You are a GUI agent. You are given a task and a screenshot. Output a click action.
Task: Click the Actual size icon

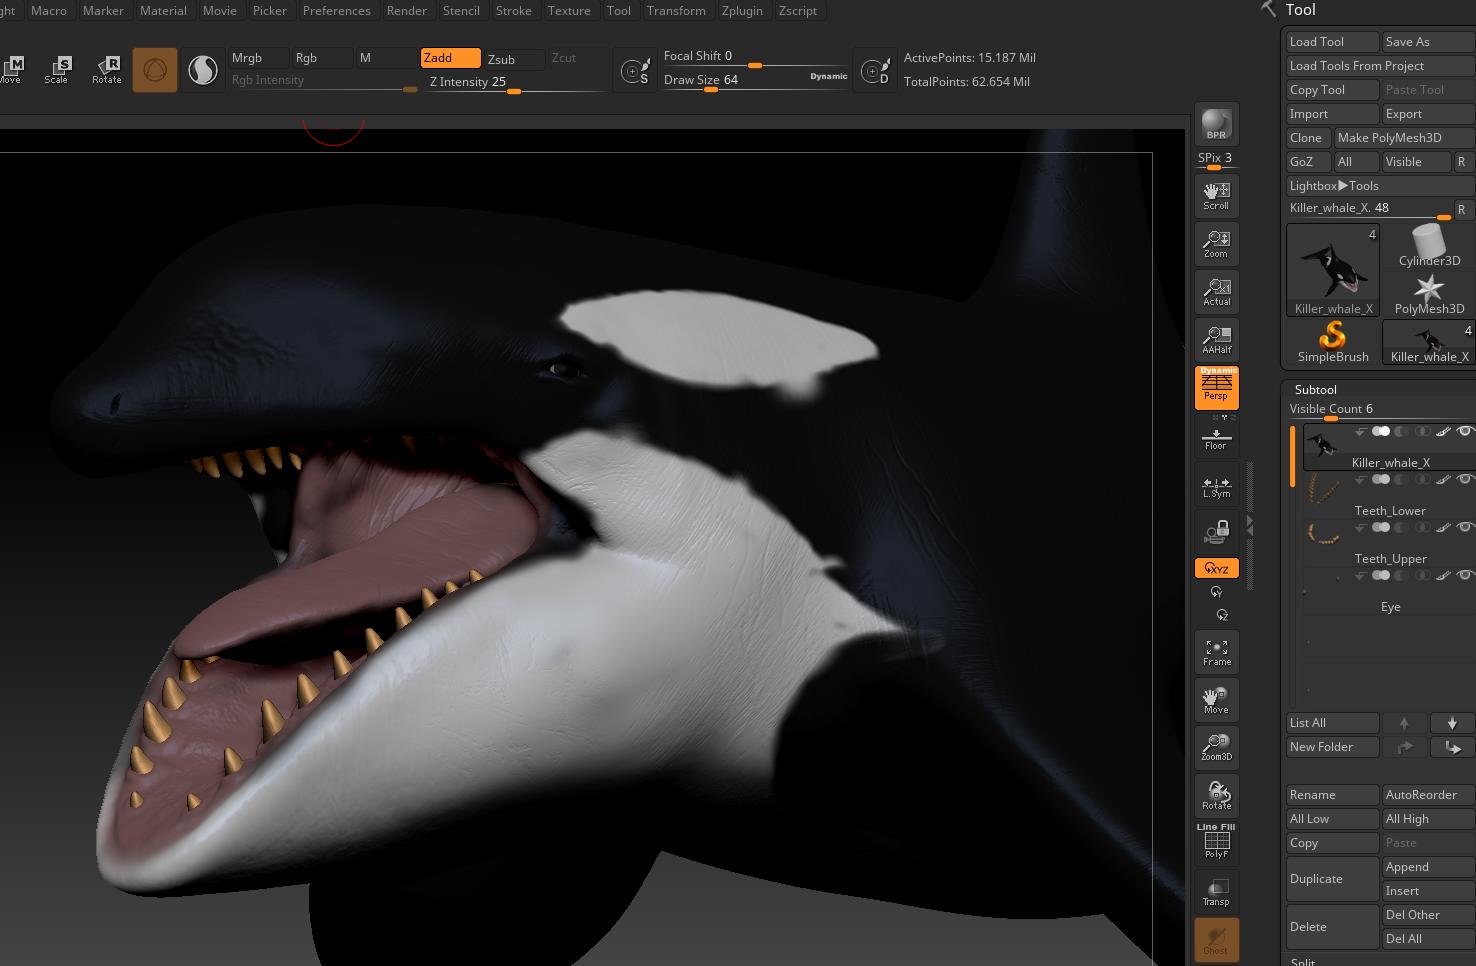point(1216,292)
